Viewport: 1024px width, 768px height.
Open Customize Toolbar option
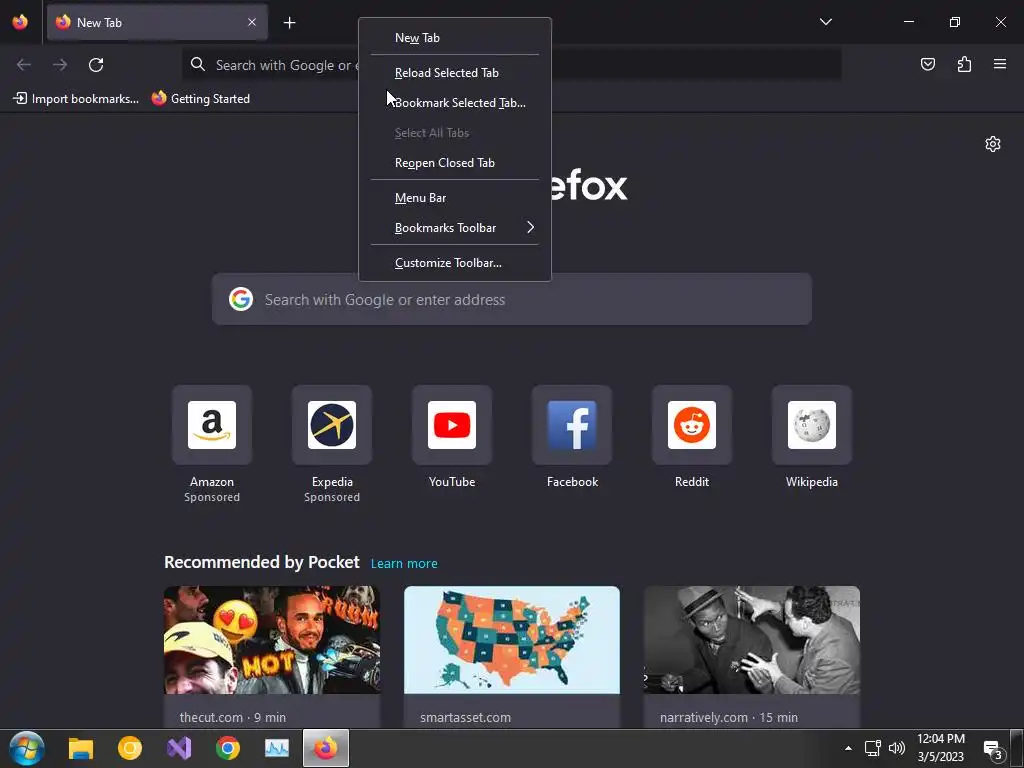(x=455, y=263)
